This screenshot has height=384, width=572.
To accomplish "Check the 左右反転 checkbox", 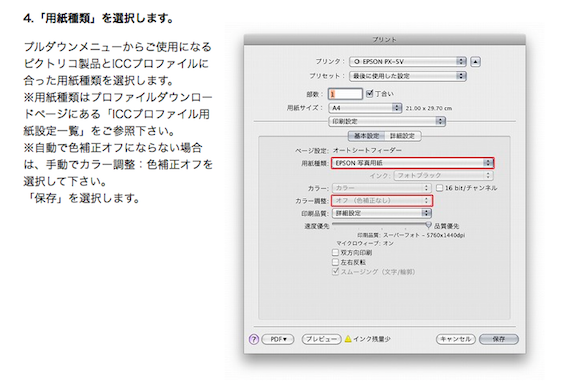I will [x=335, y=262].
